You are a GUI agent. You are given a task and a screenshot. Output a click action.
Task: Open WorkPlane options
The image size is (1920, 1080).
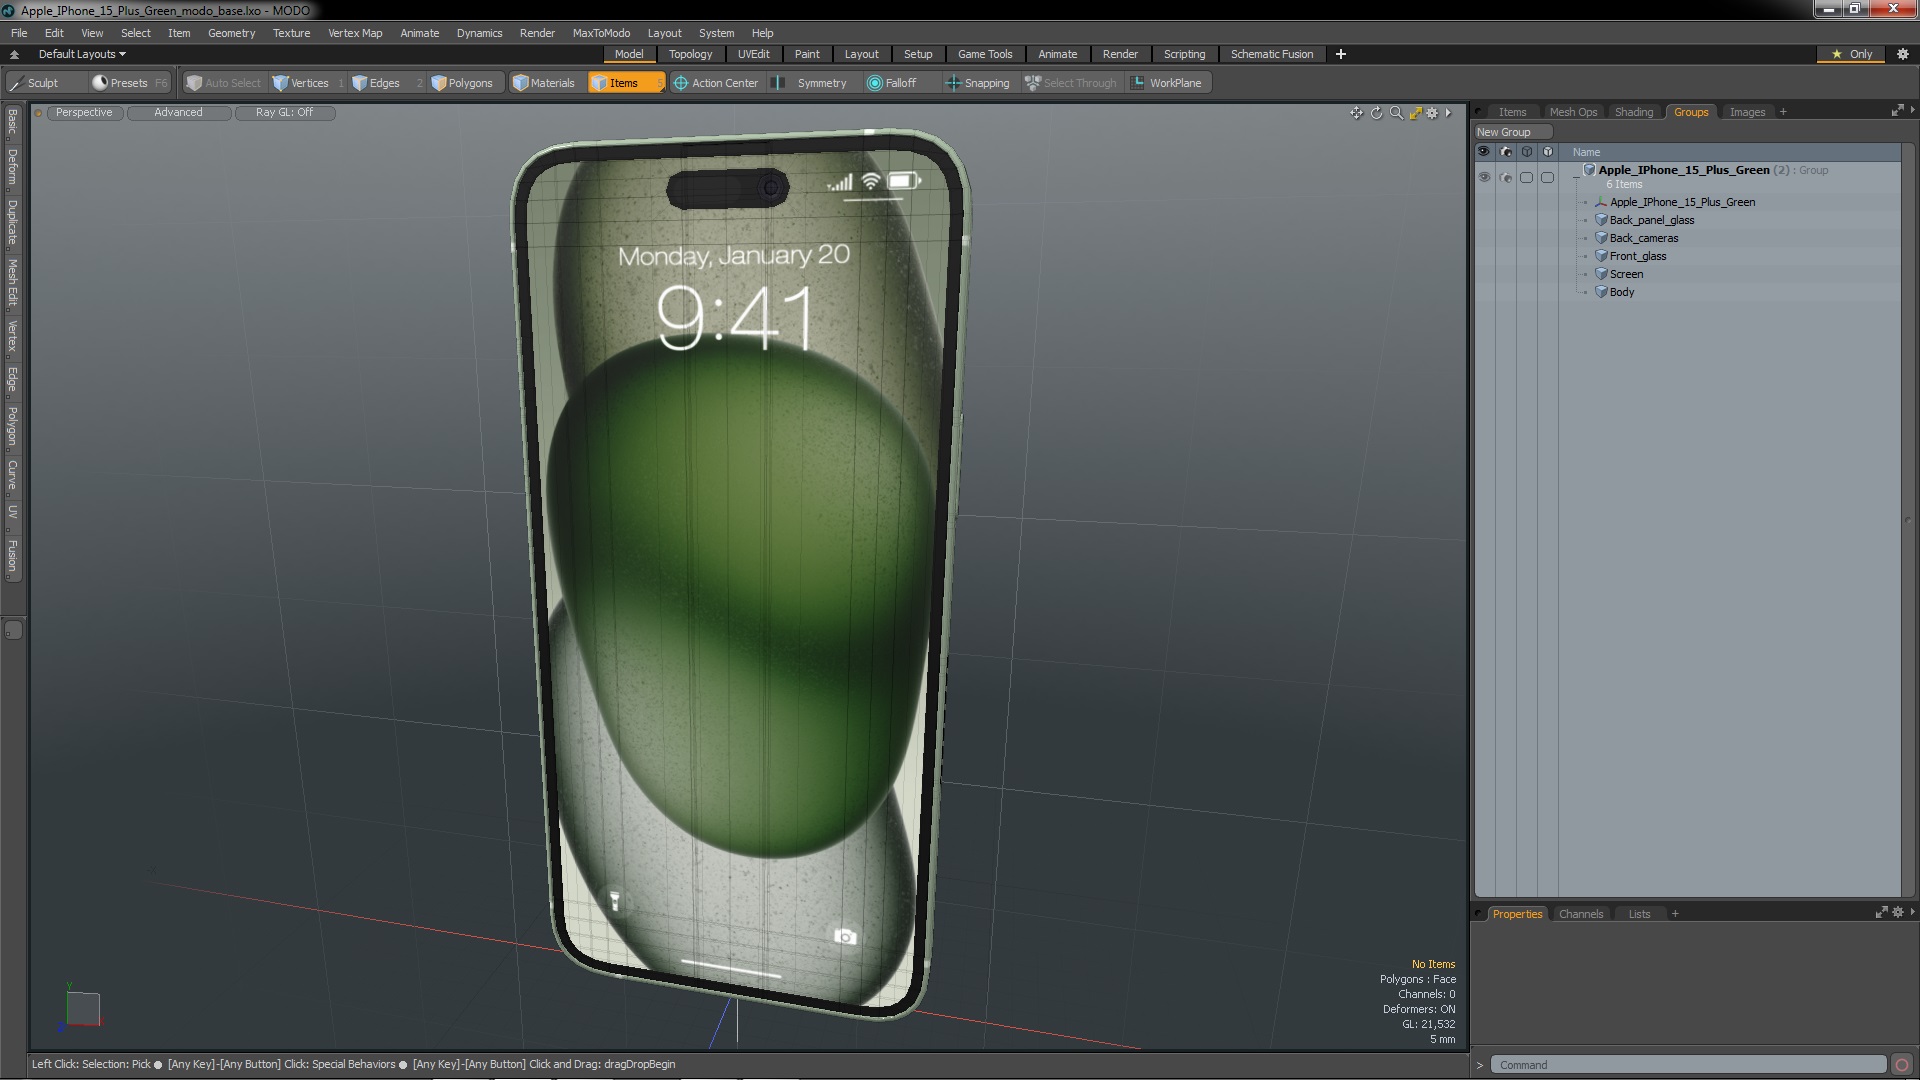(1167, 83)
